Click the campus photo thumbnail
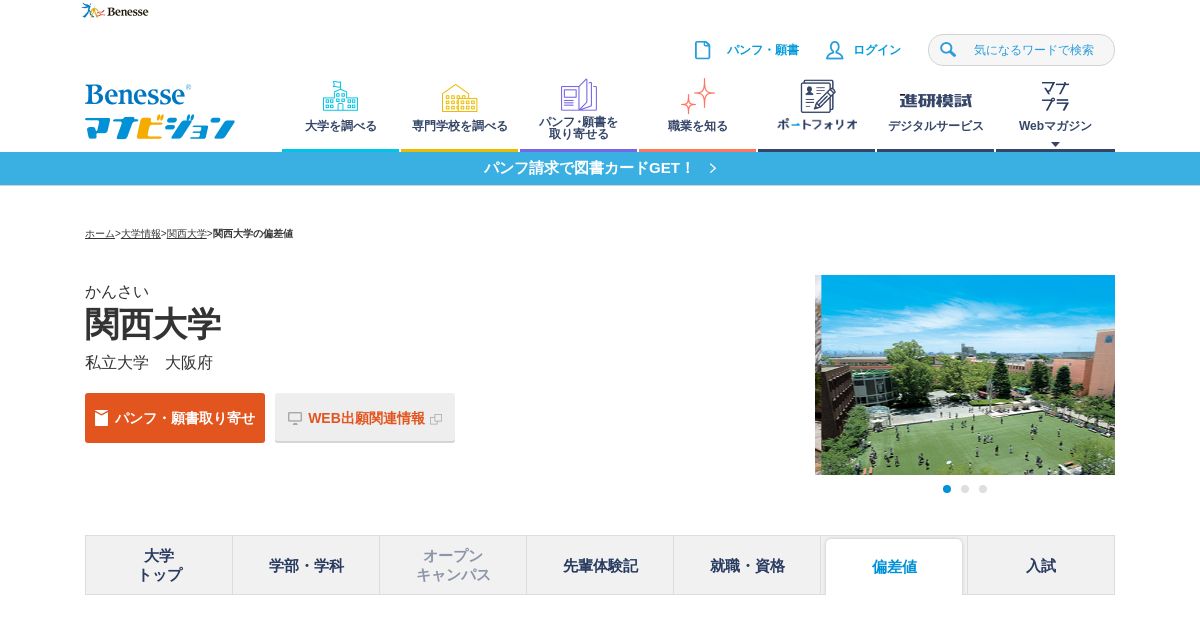 pos(965,375)
